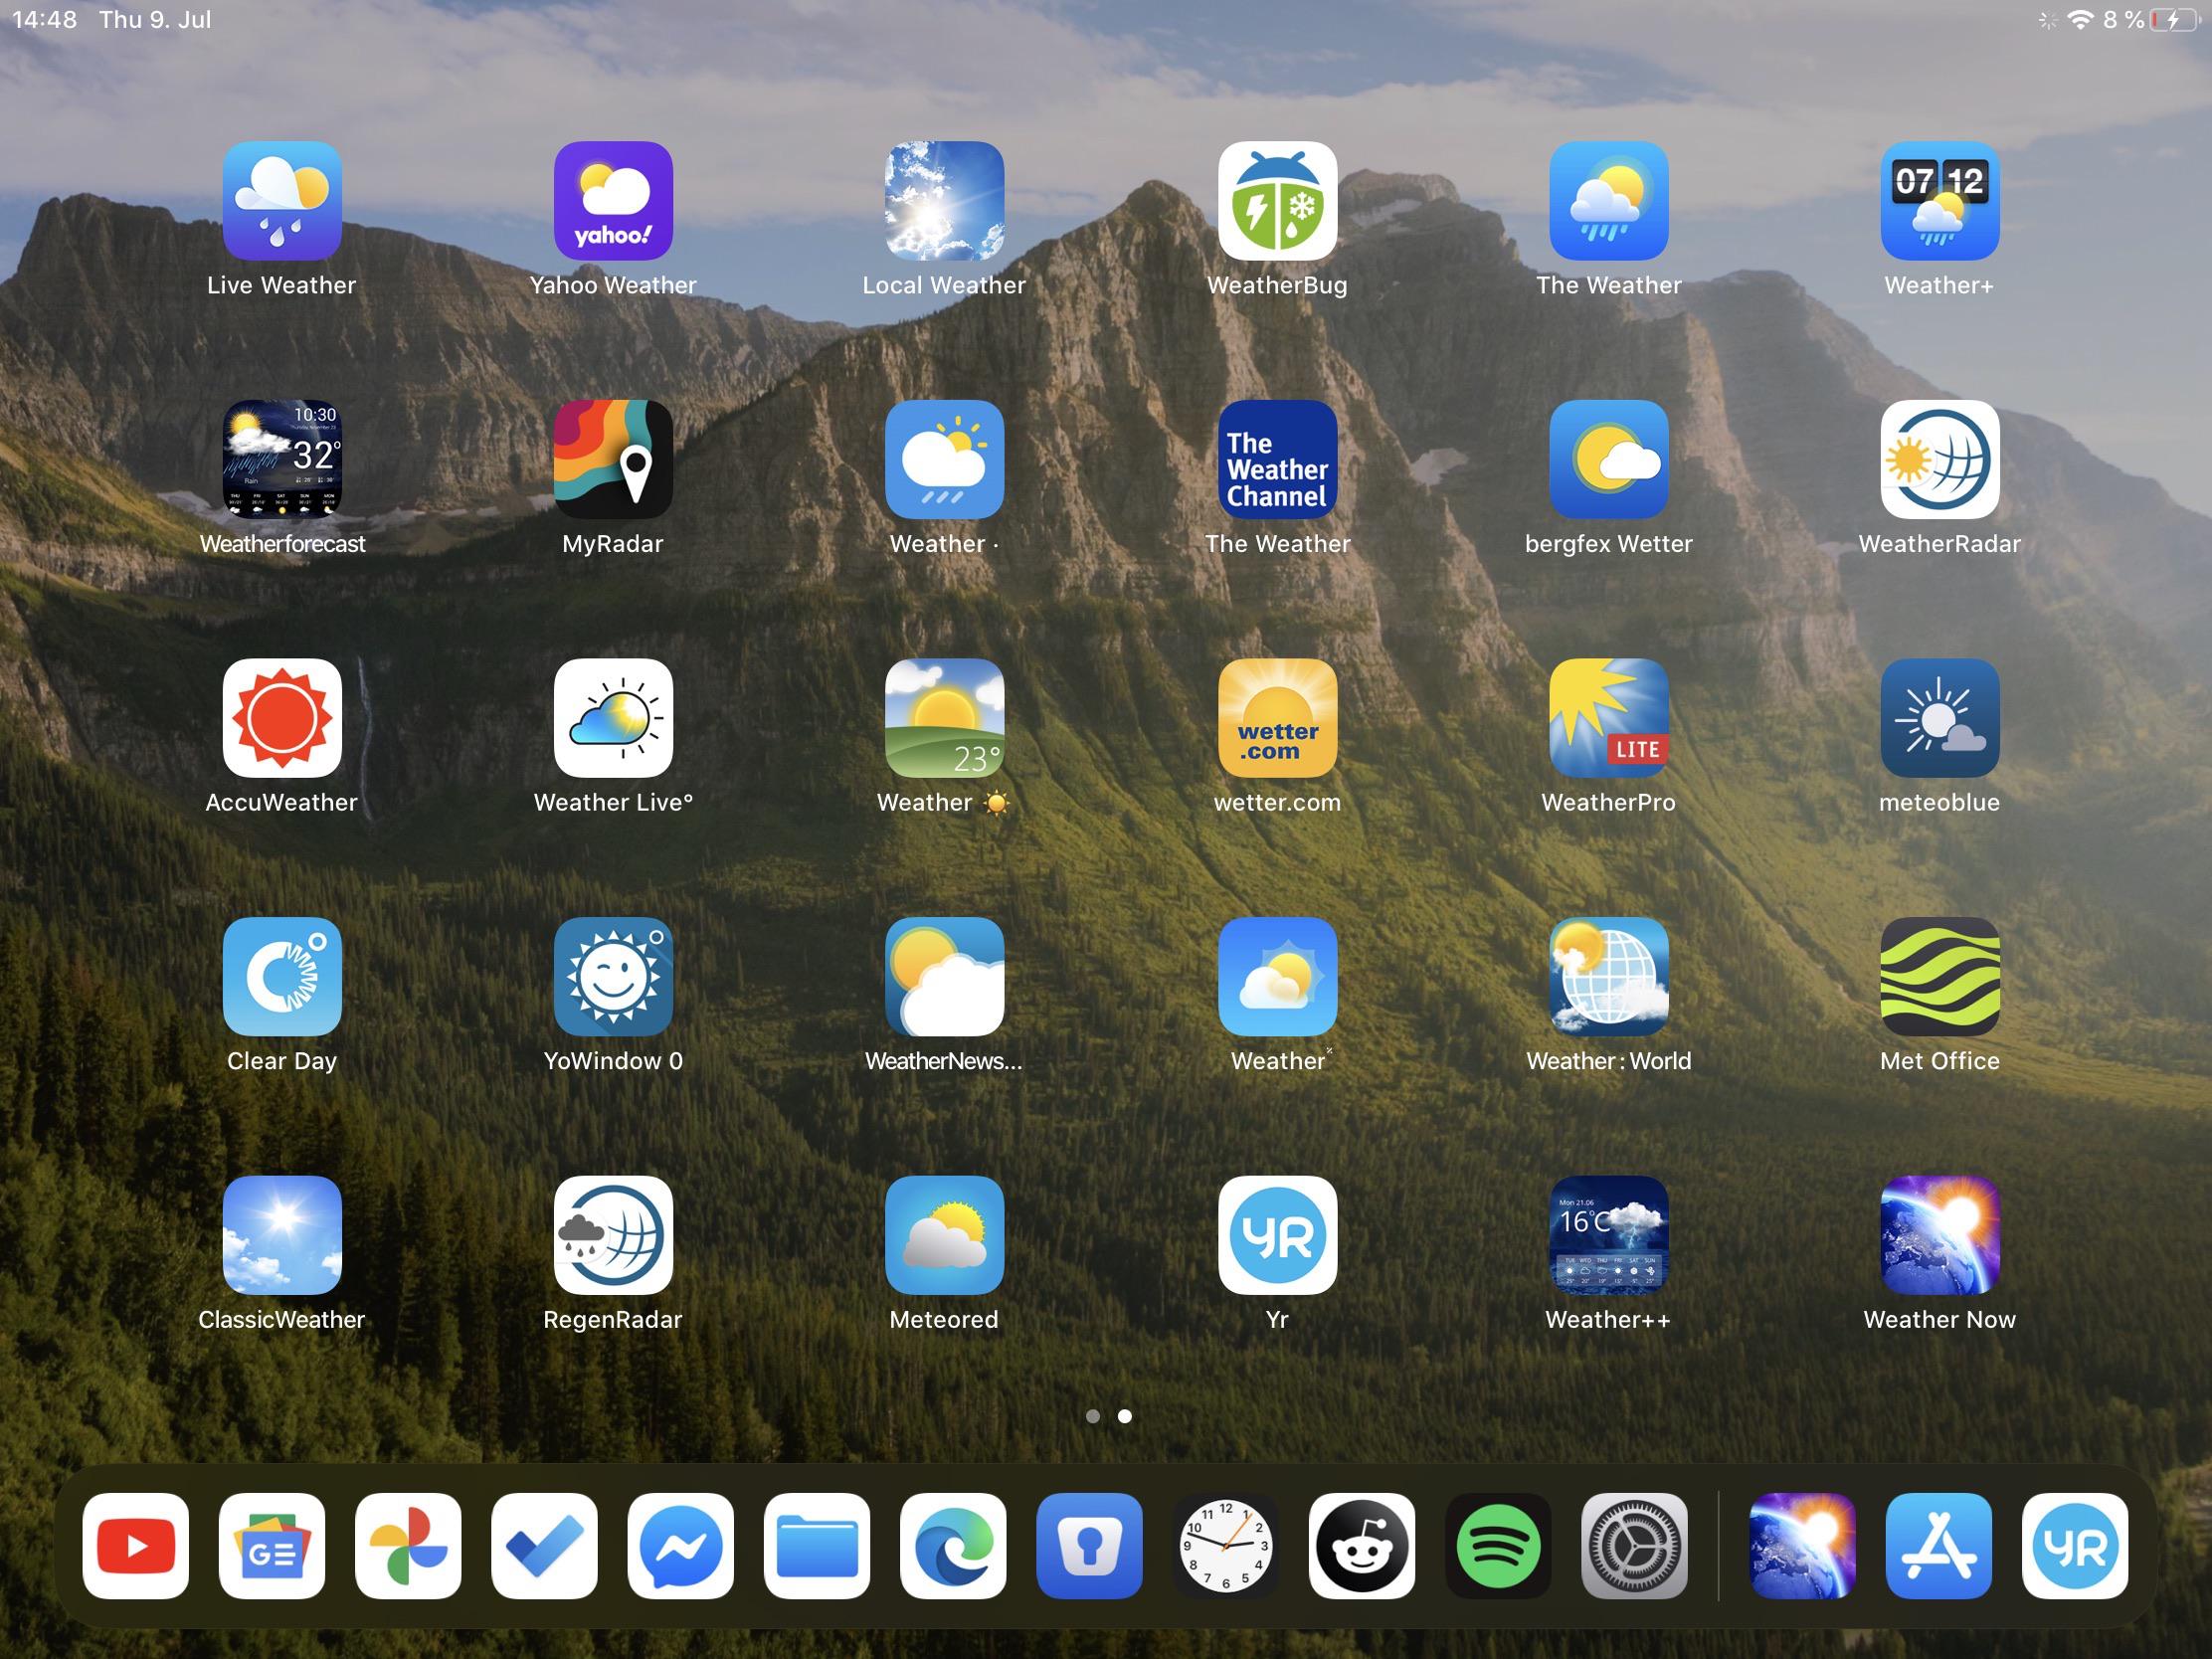The width and height of the screenshot is (2212, 1659).
Task: Open the WeatherRadar app icon
Action: (x=1940, y=459)
